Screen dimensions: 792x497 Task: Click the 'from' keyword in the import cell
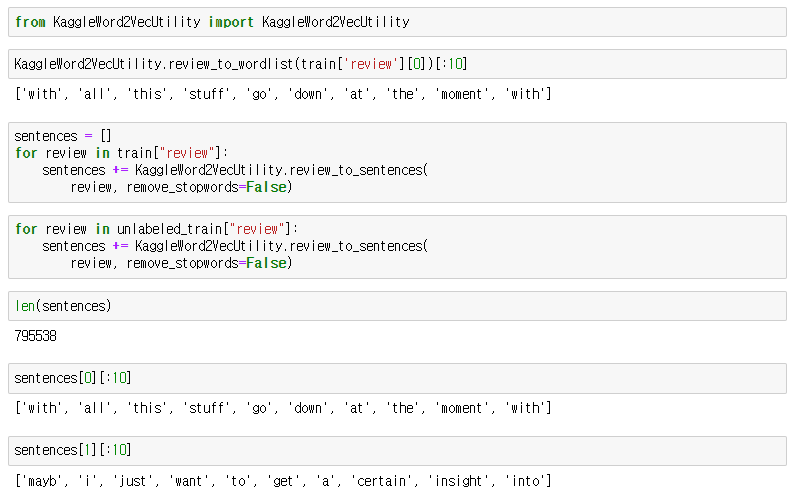30,22
